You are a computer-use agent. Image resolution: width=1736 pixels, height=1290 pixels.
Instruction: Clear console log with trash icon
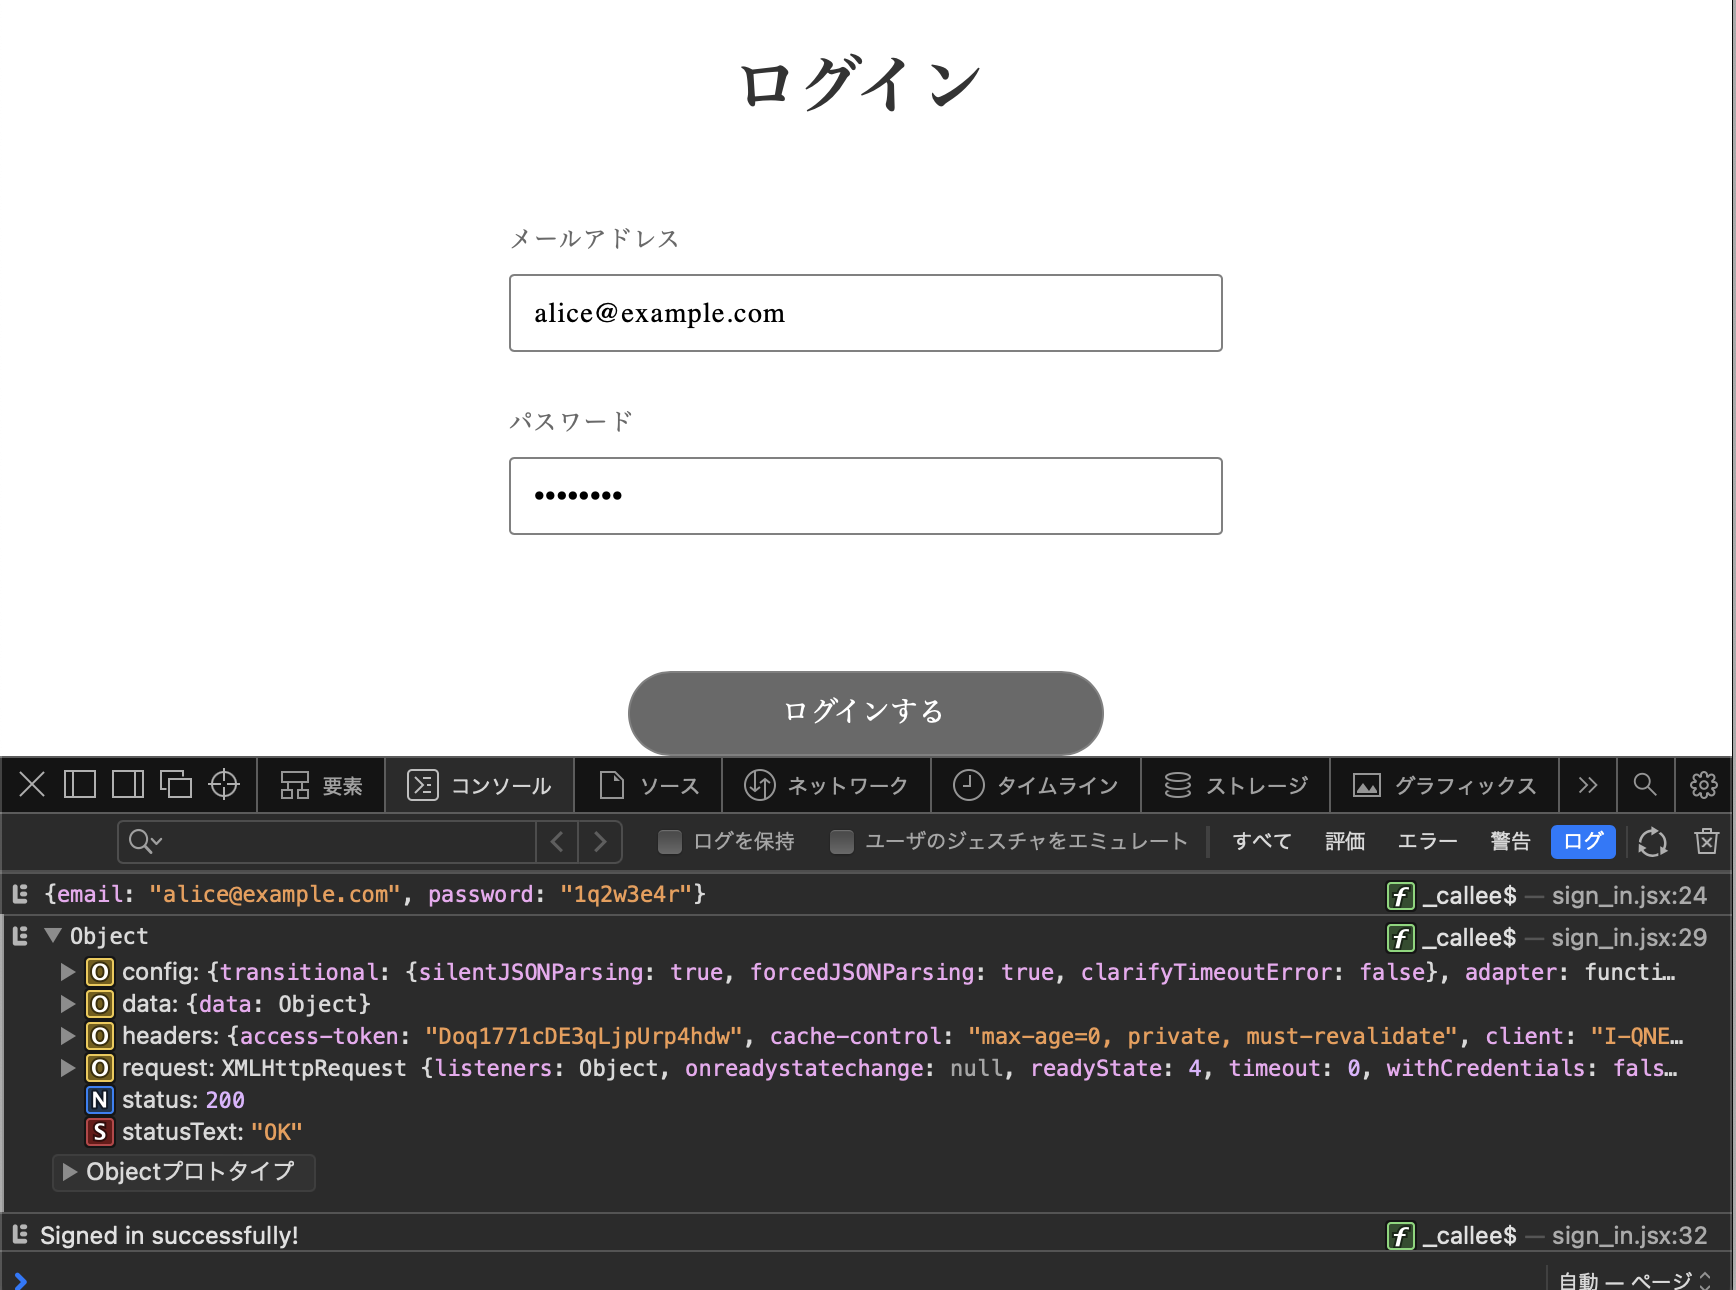(x=1706, y=842)
